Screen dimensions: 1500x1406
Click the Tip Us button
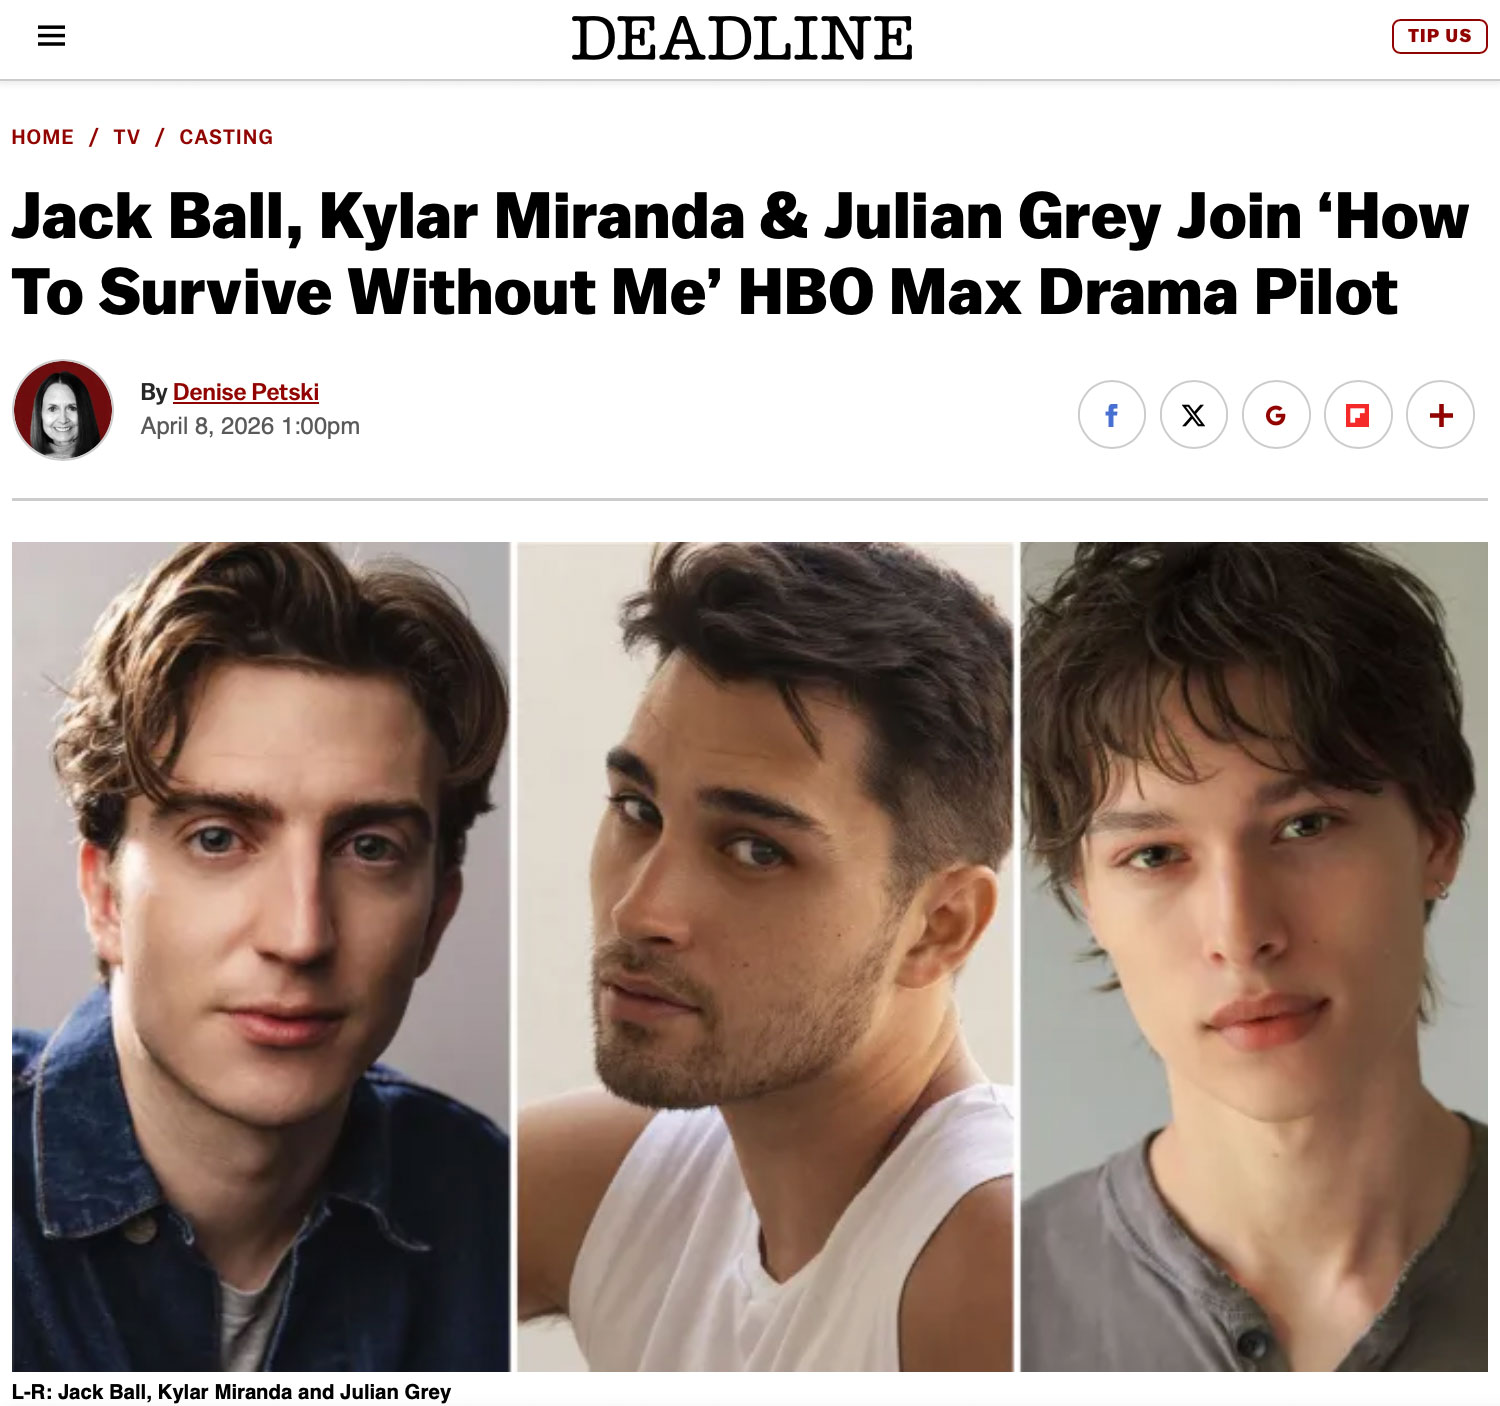pos(1439,36)
